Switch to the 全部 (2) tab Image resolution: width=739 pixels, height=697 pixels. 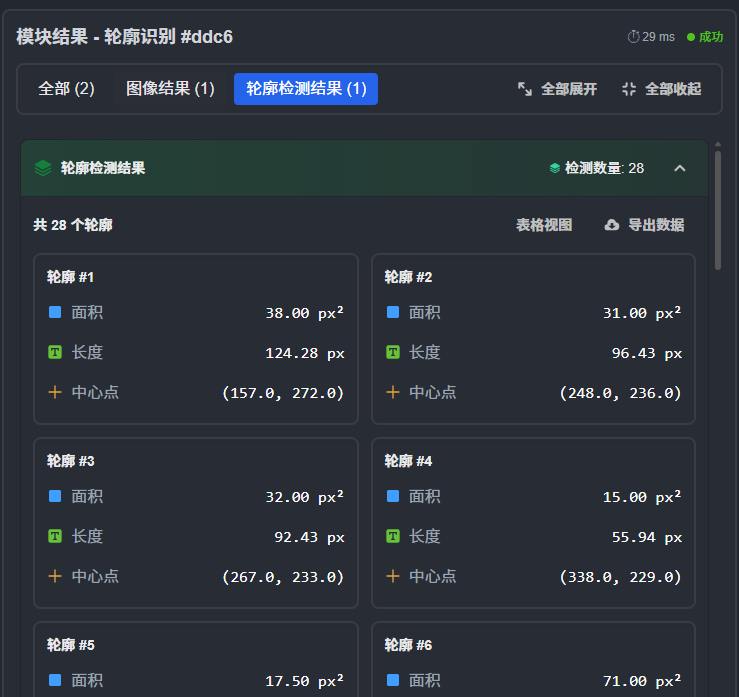pyautogui.click(x=66, y=89)
